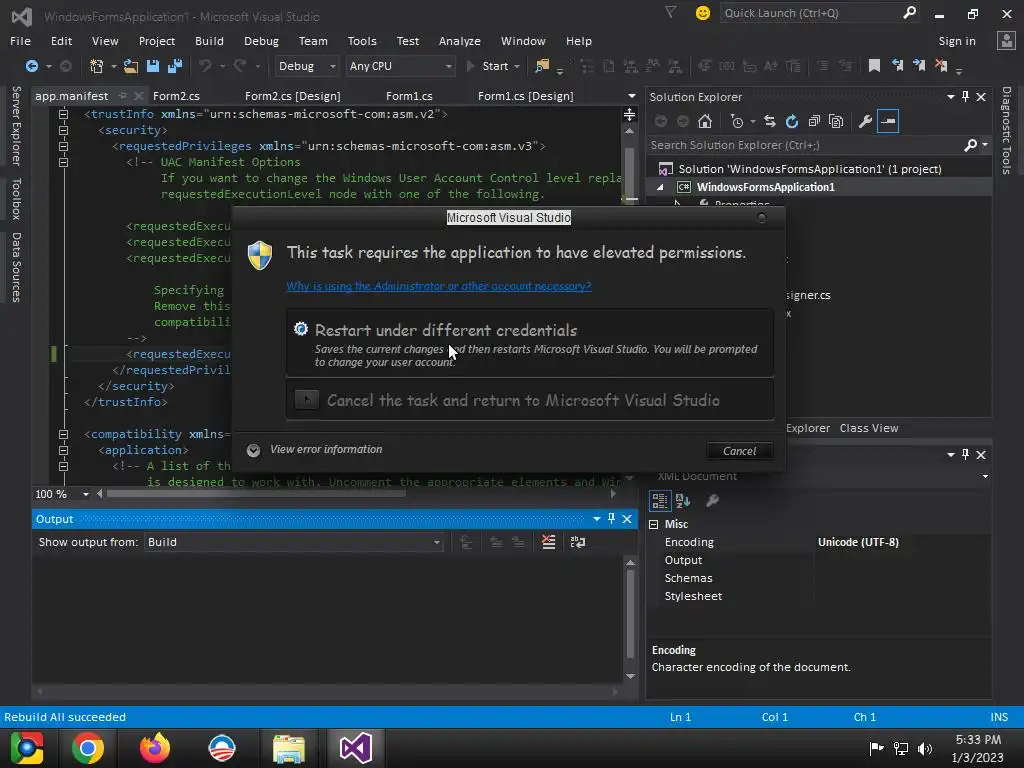Open the Why is using Administrator link
The height and width of the screenshot is (768, 1024).
point(439,286)
